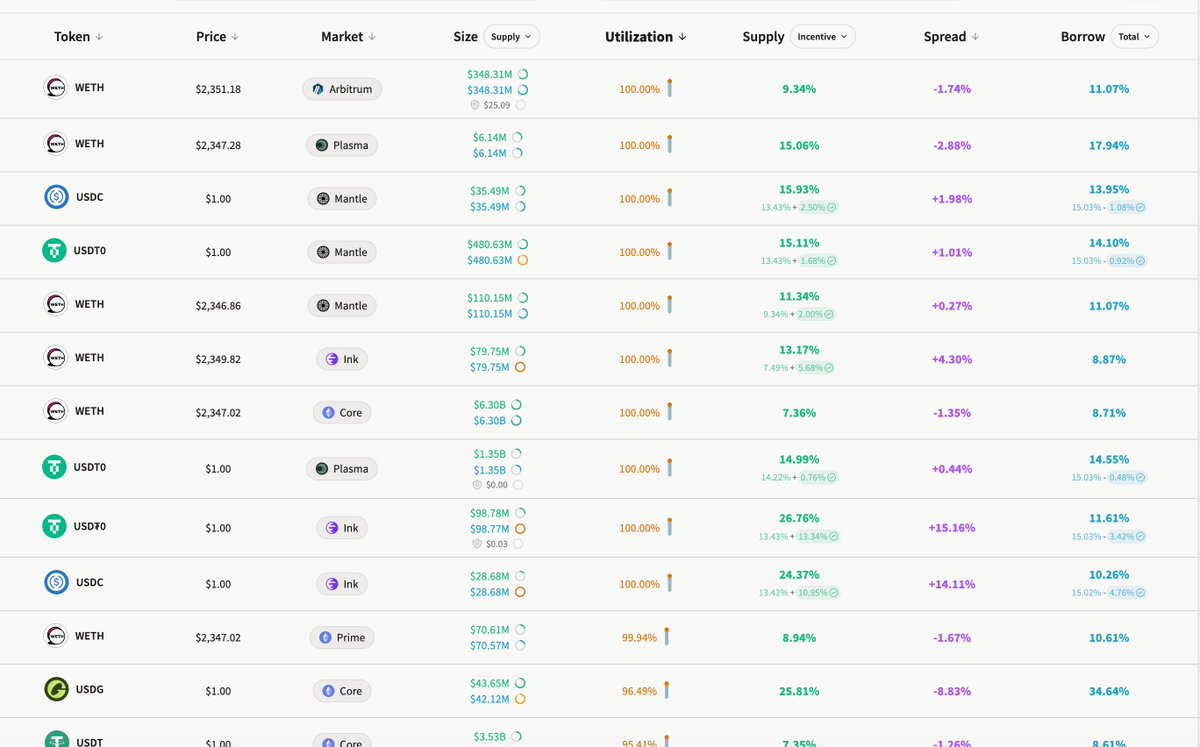Click borrow rate 8.87%
Screen dimensions: 1200x747
[1109, 359]
